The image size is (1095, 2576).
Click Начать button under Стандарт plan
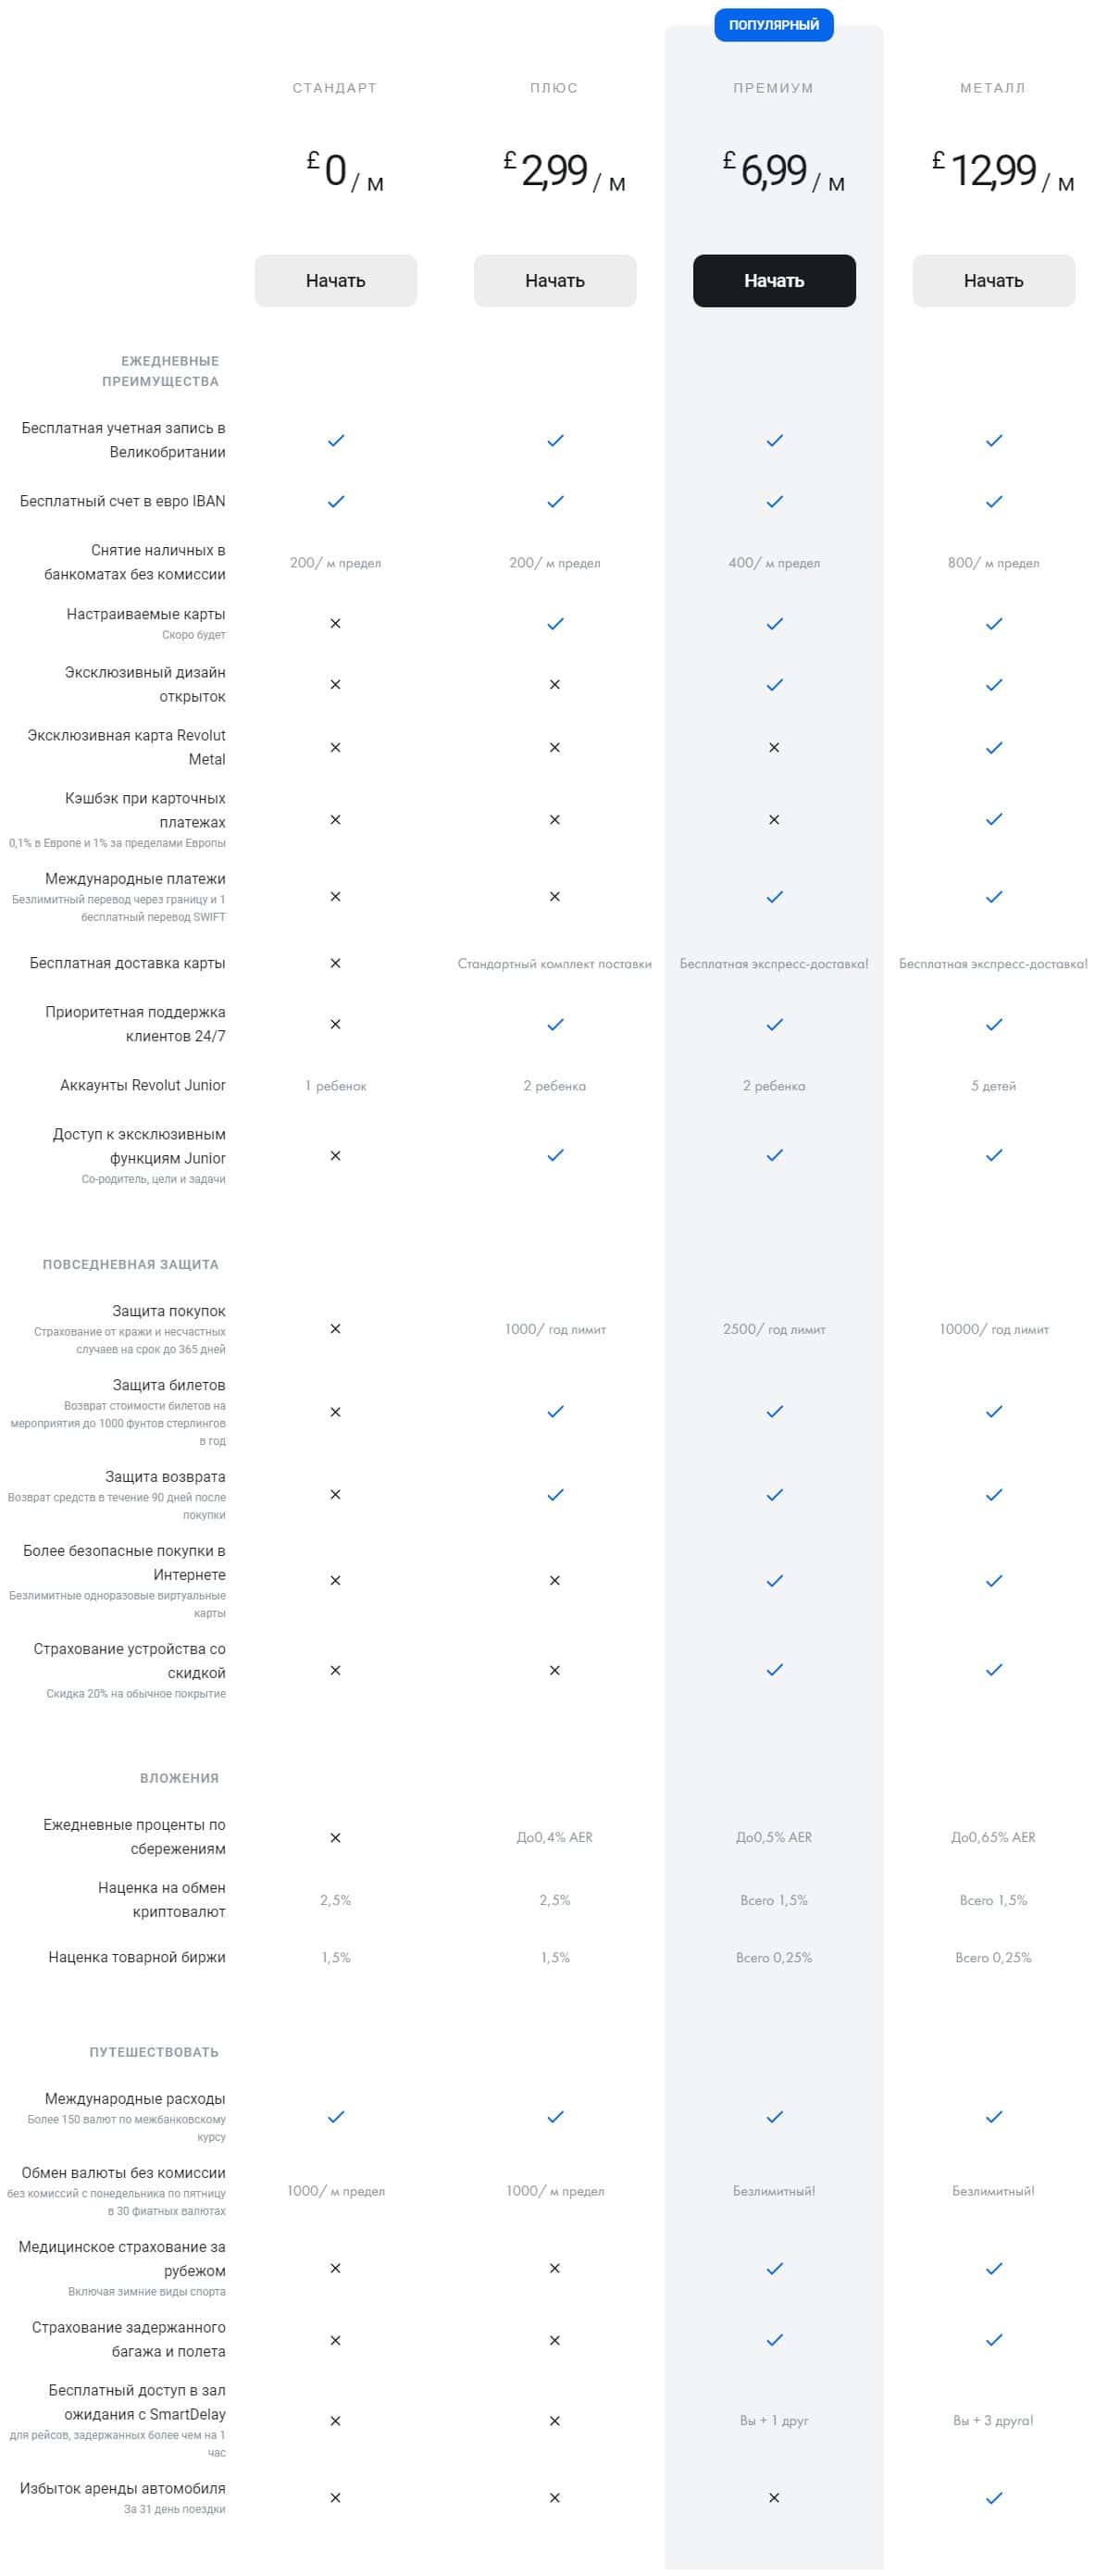pos(335,281)
